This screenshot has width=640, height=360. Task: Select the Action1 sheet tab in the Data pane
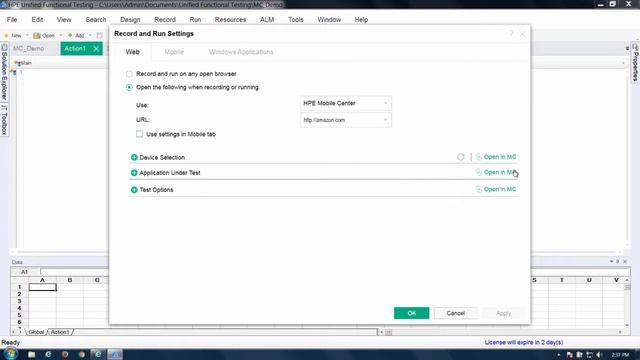(60, 332)
